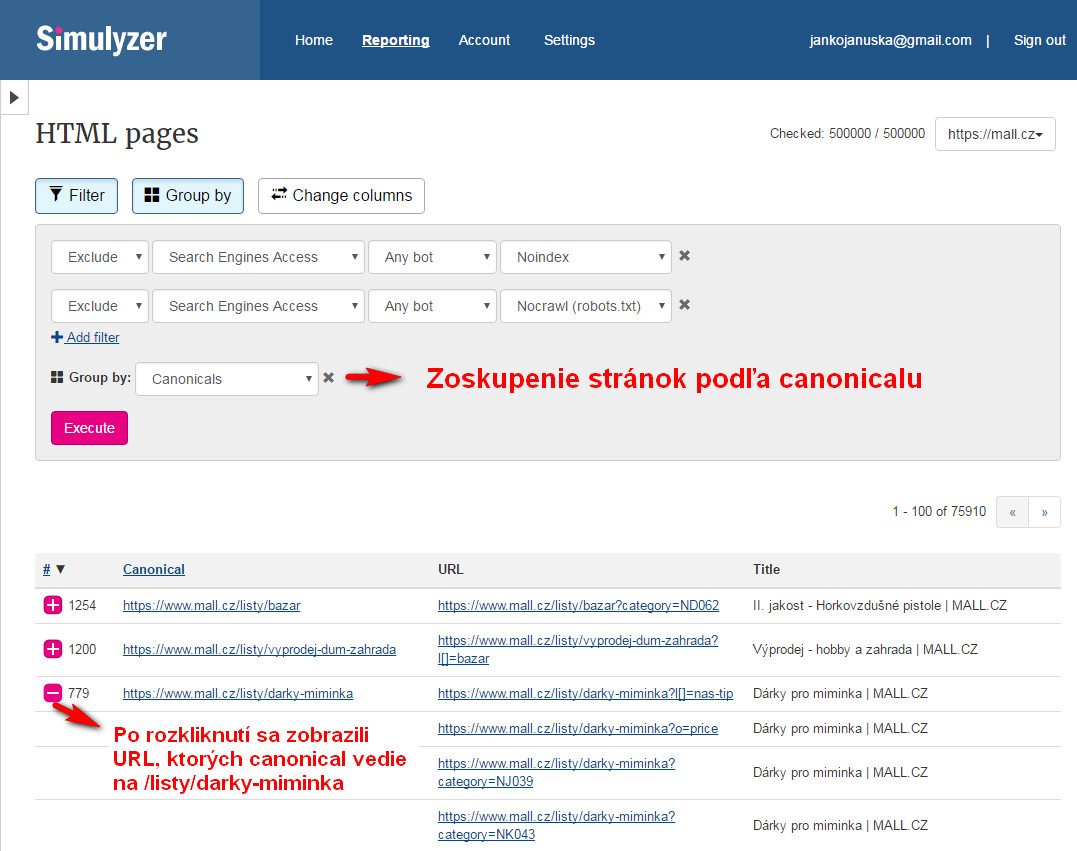1077x851 pixels.
Task: Open the https://mall.cz site selector
Action: point(995,134)
